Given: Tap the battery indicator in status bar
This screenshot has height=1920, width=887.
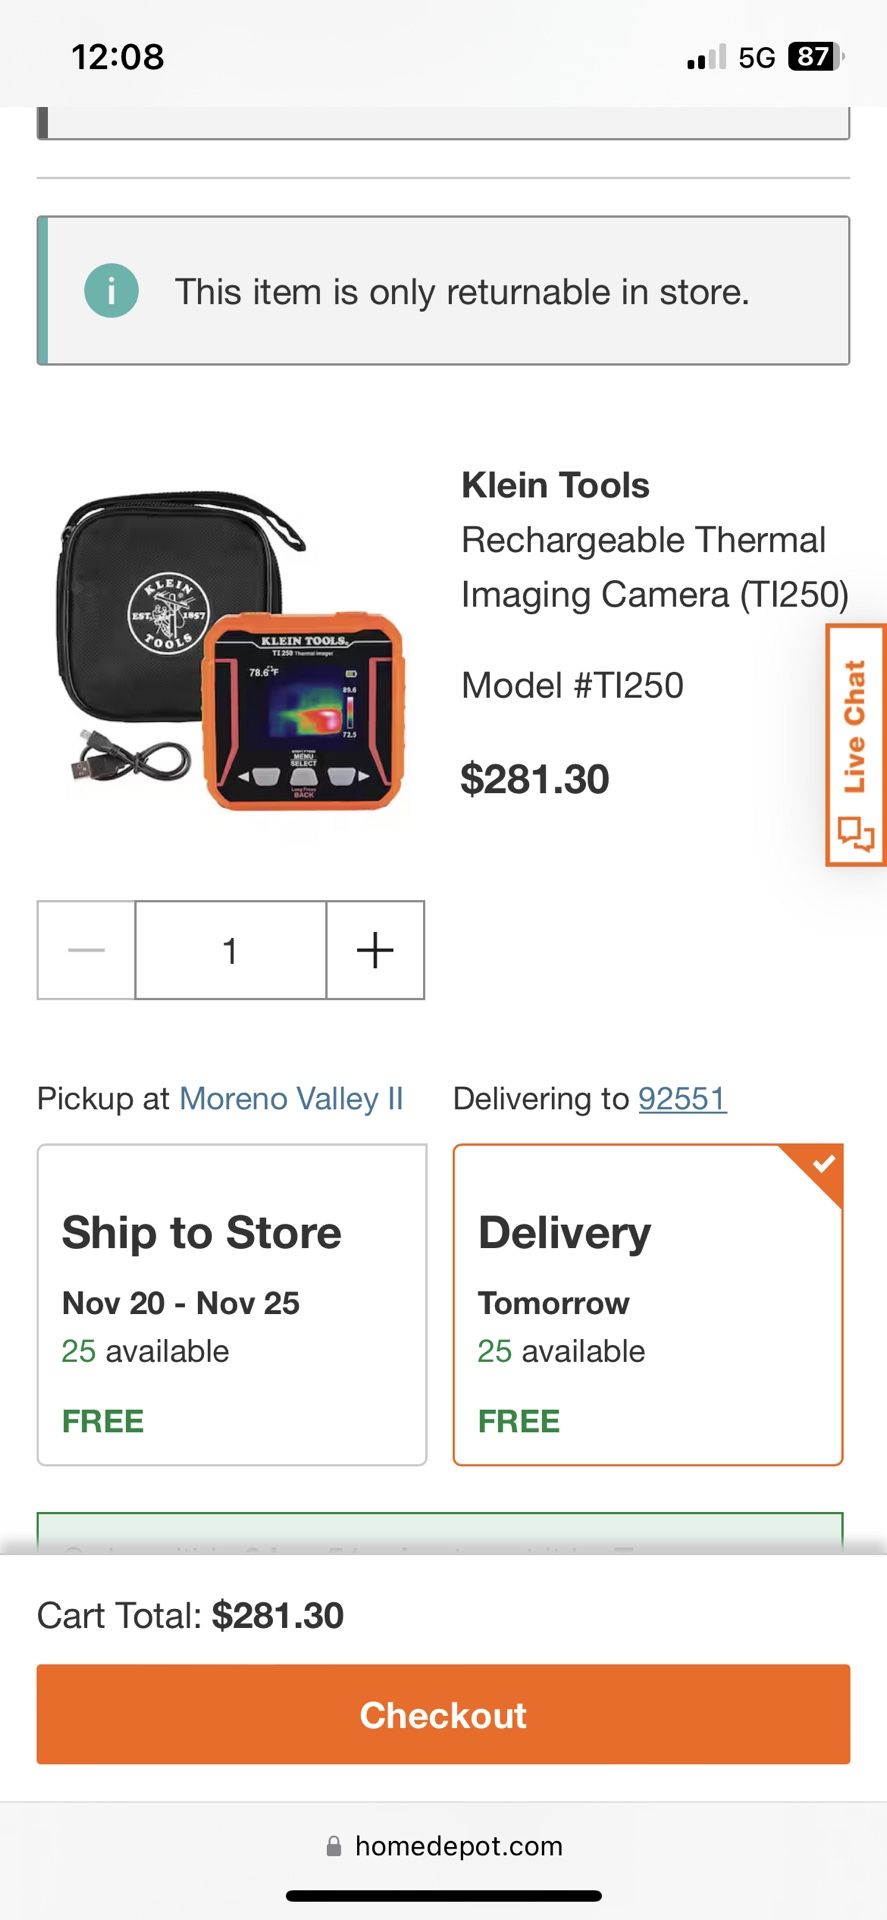Looking at the screenshot, I should [x=815, y=57].
